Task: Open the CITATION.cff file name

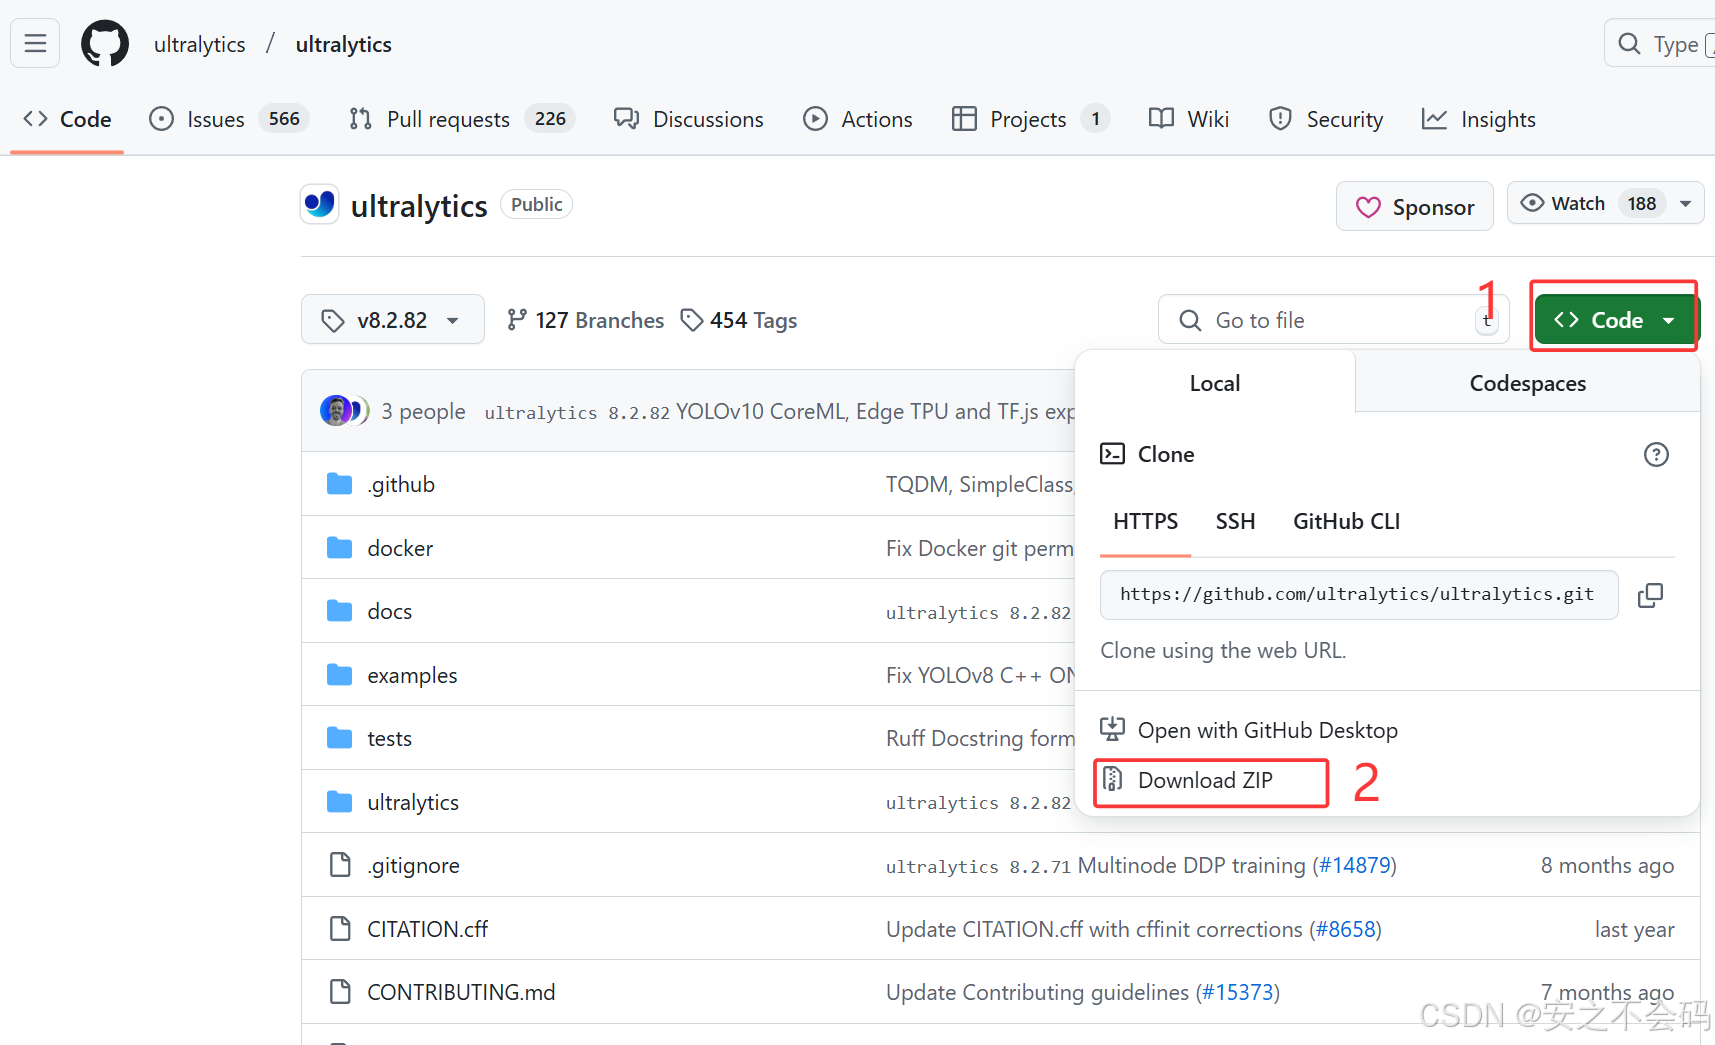Action: tap(427, 929)
